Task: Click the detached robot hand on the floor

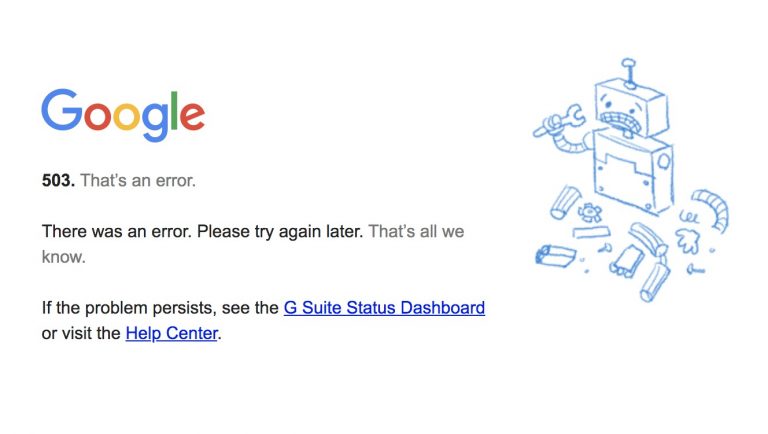Action: tap(686, 240)
